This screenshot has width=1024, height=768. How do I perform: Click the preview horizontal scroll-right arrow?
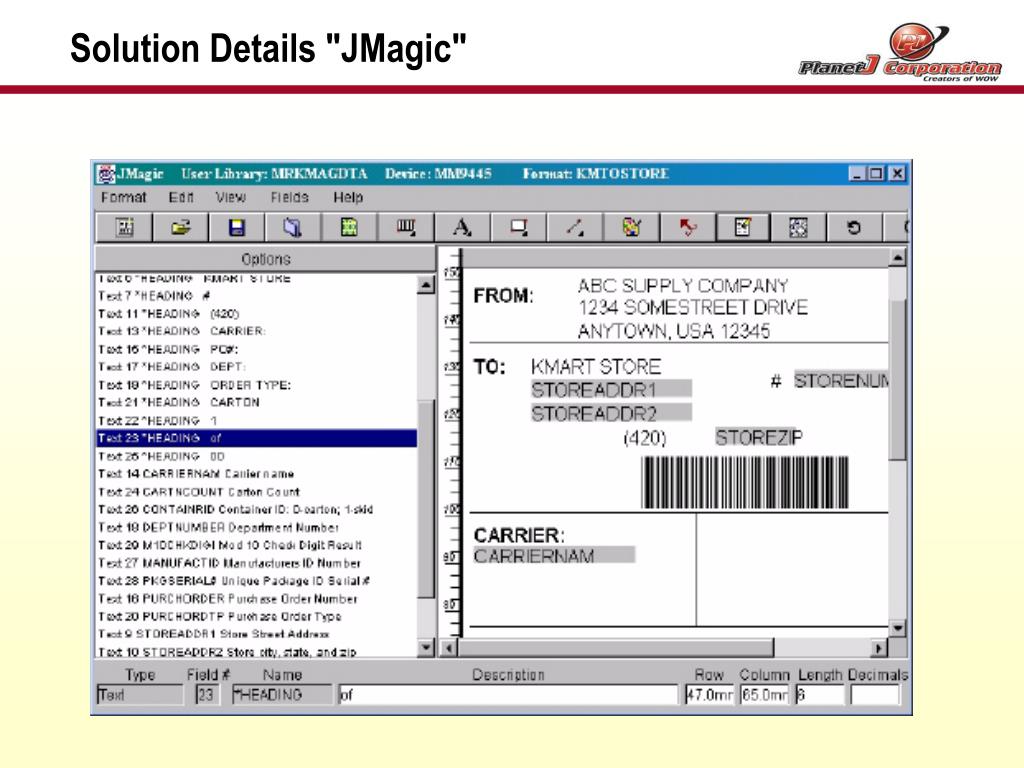click(x=879, y=648)
